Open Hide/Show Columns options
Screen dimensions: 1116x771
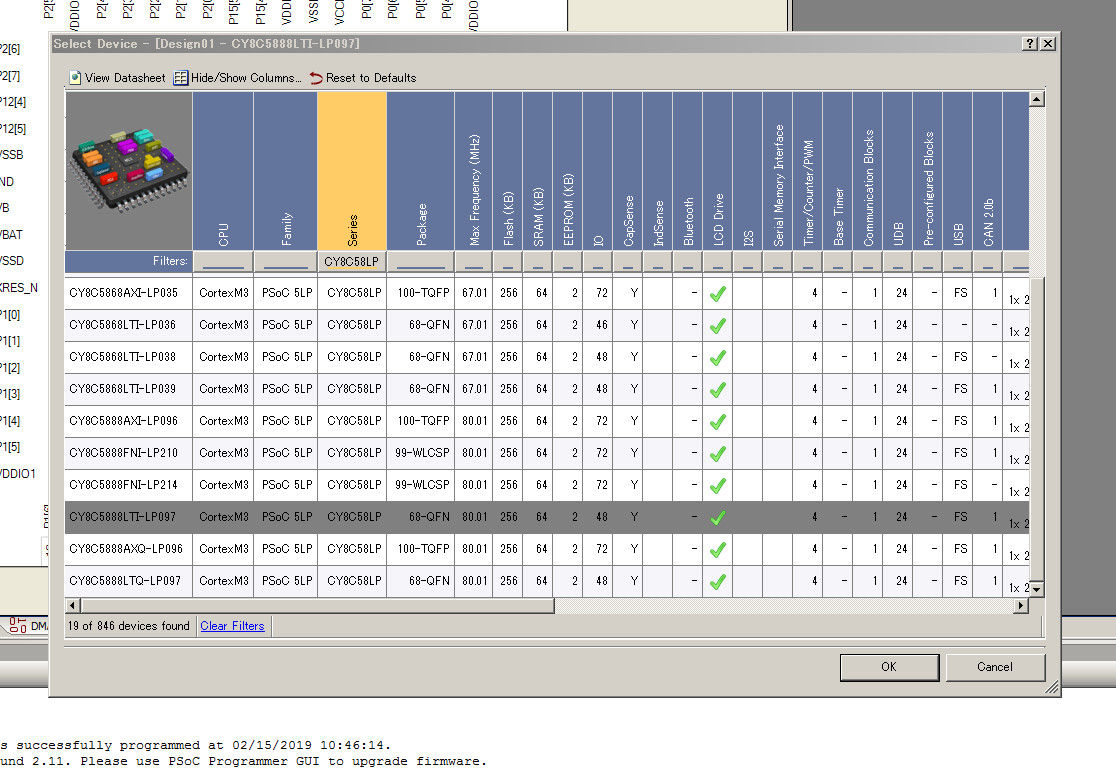tap(237, 78)
